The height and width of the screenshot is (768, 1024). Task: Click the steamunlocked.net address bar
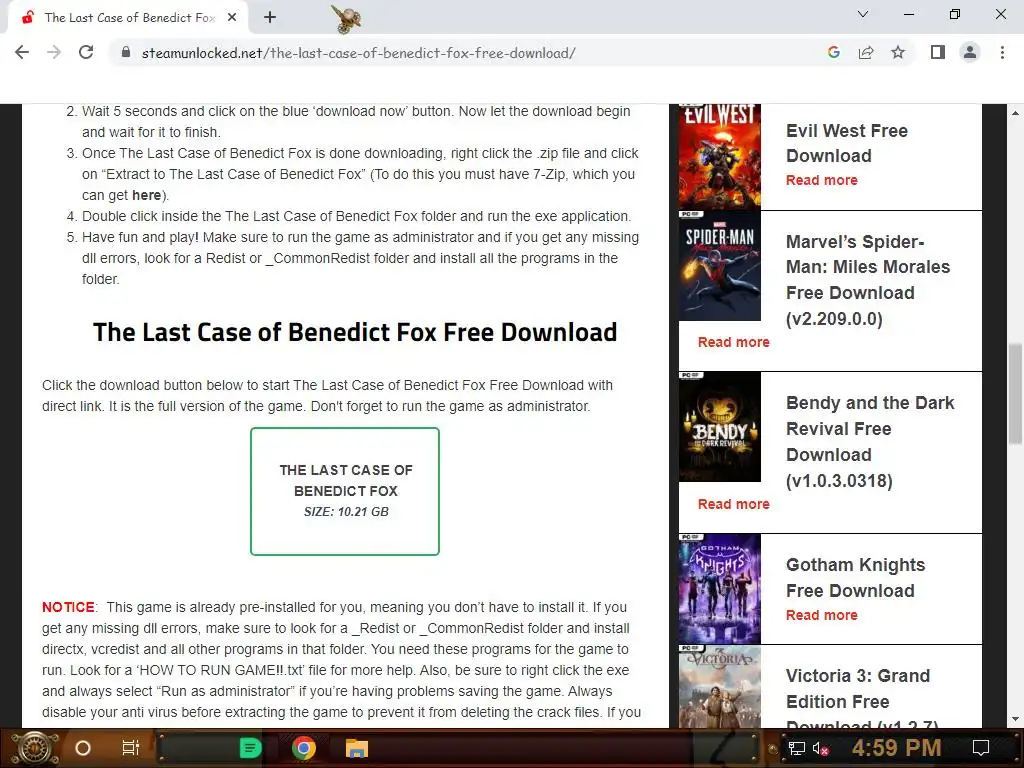[470, 53]
